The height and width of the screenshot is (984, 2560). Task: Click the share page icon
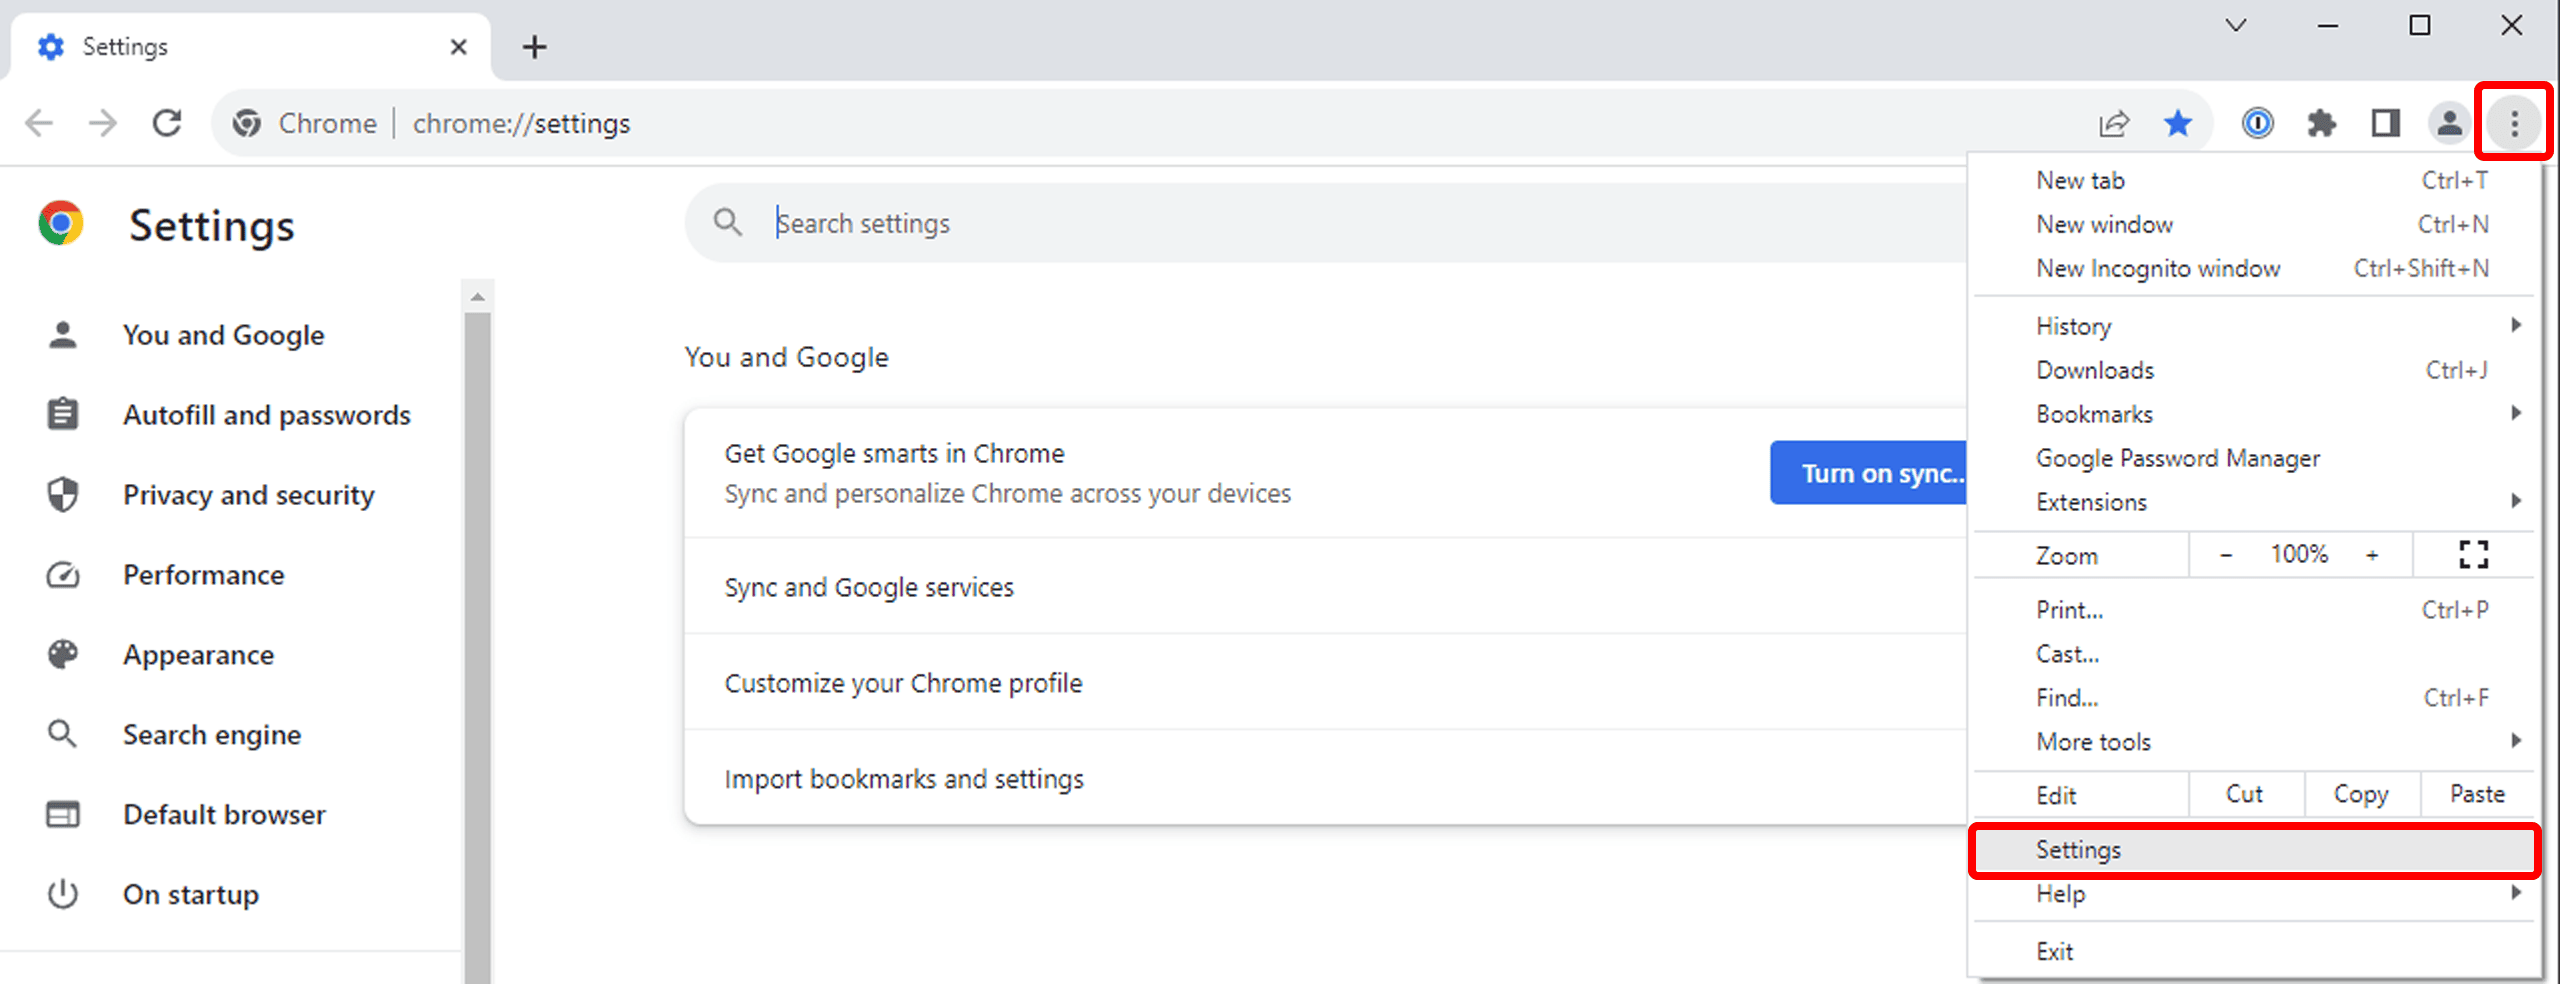coord(2113,124)
